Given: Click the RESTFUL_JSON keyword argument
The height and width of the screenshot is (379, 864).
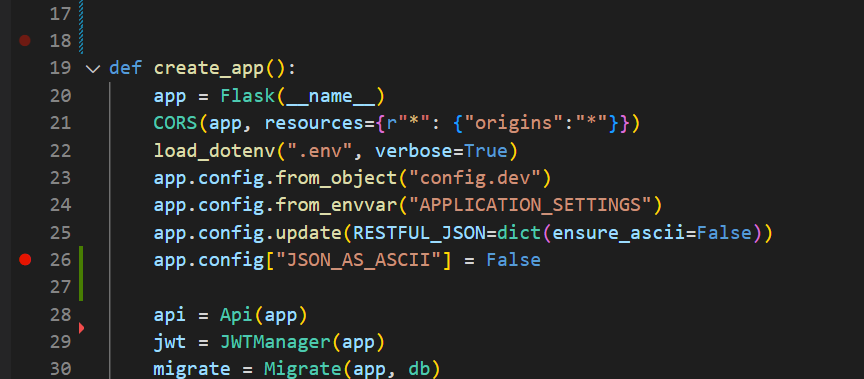Looking at the screenshot, I should [419, 232].
